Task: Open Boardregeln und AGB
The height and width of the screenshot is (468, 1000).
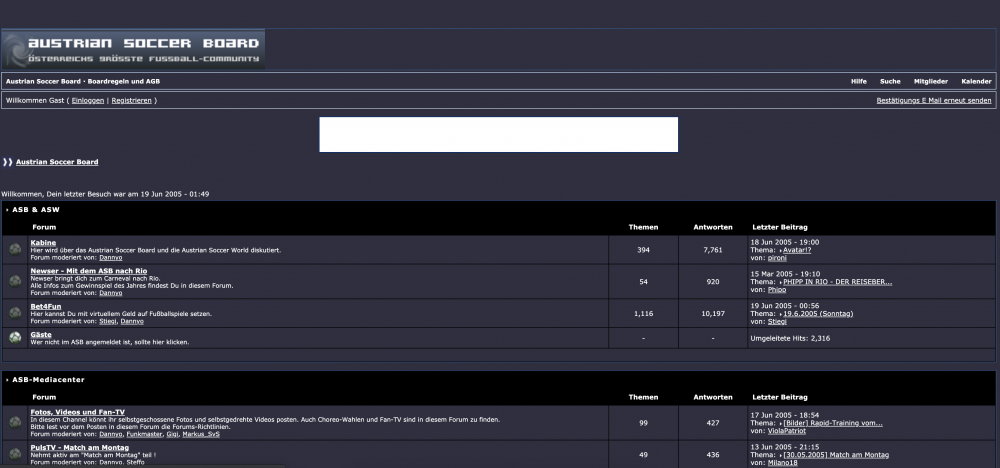Action: click(124, 82)
